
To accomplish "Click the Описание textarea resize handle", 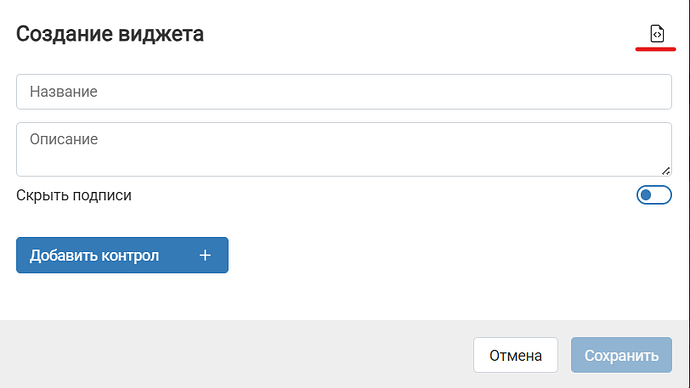I will tap(666, 171).
